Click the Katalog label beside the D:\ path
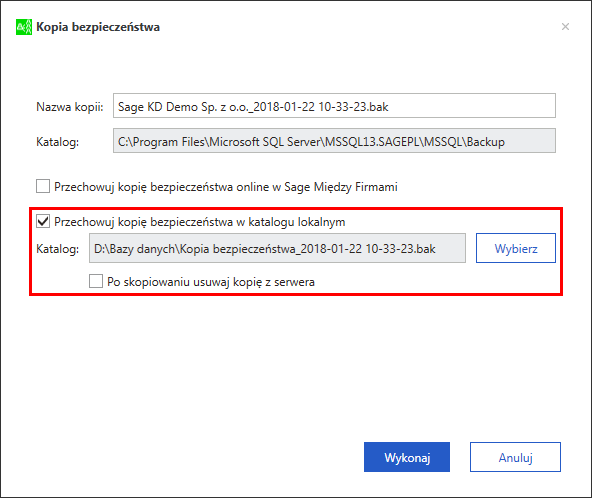 coord(58,249)
